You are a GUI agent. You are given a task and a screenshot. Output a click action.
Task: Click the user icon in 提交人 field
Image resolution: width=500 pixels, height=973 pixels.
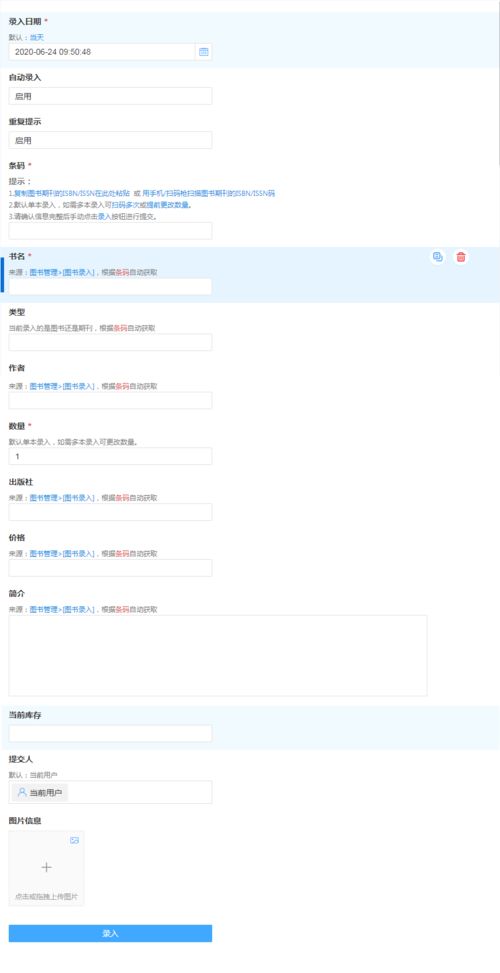click(22, 792)
